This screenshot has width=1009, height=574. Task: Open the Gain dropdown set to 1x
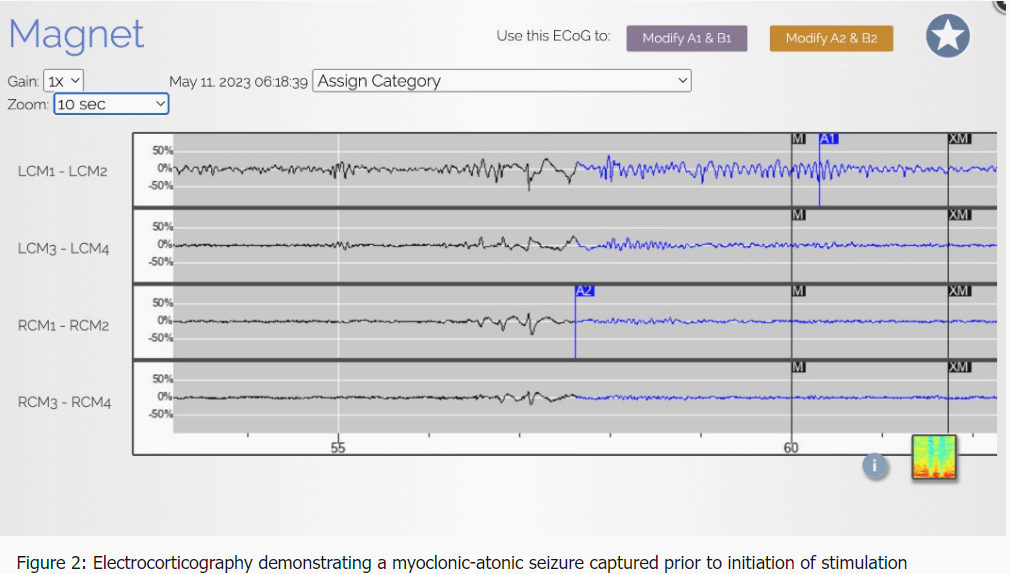64,81
